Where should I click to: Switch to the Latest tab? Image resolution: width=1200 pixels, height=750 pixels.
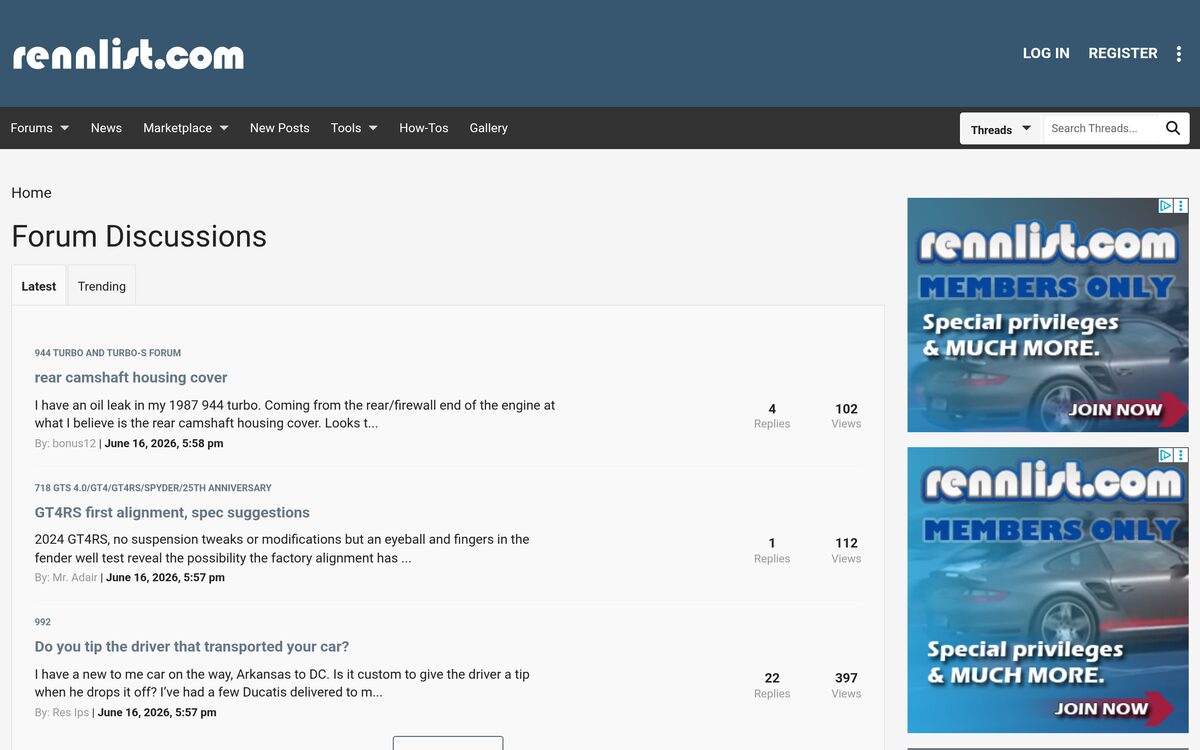click(39, 286)
